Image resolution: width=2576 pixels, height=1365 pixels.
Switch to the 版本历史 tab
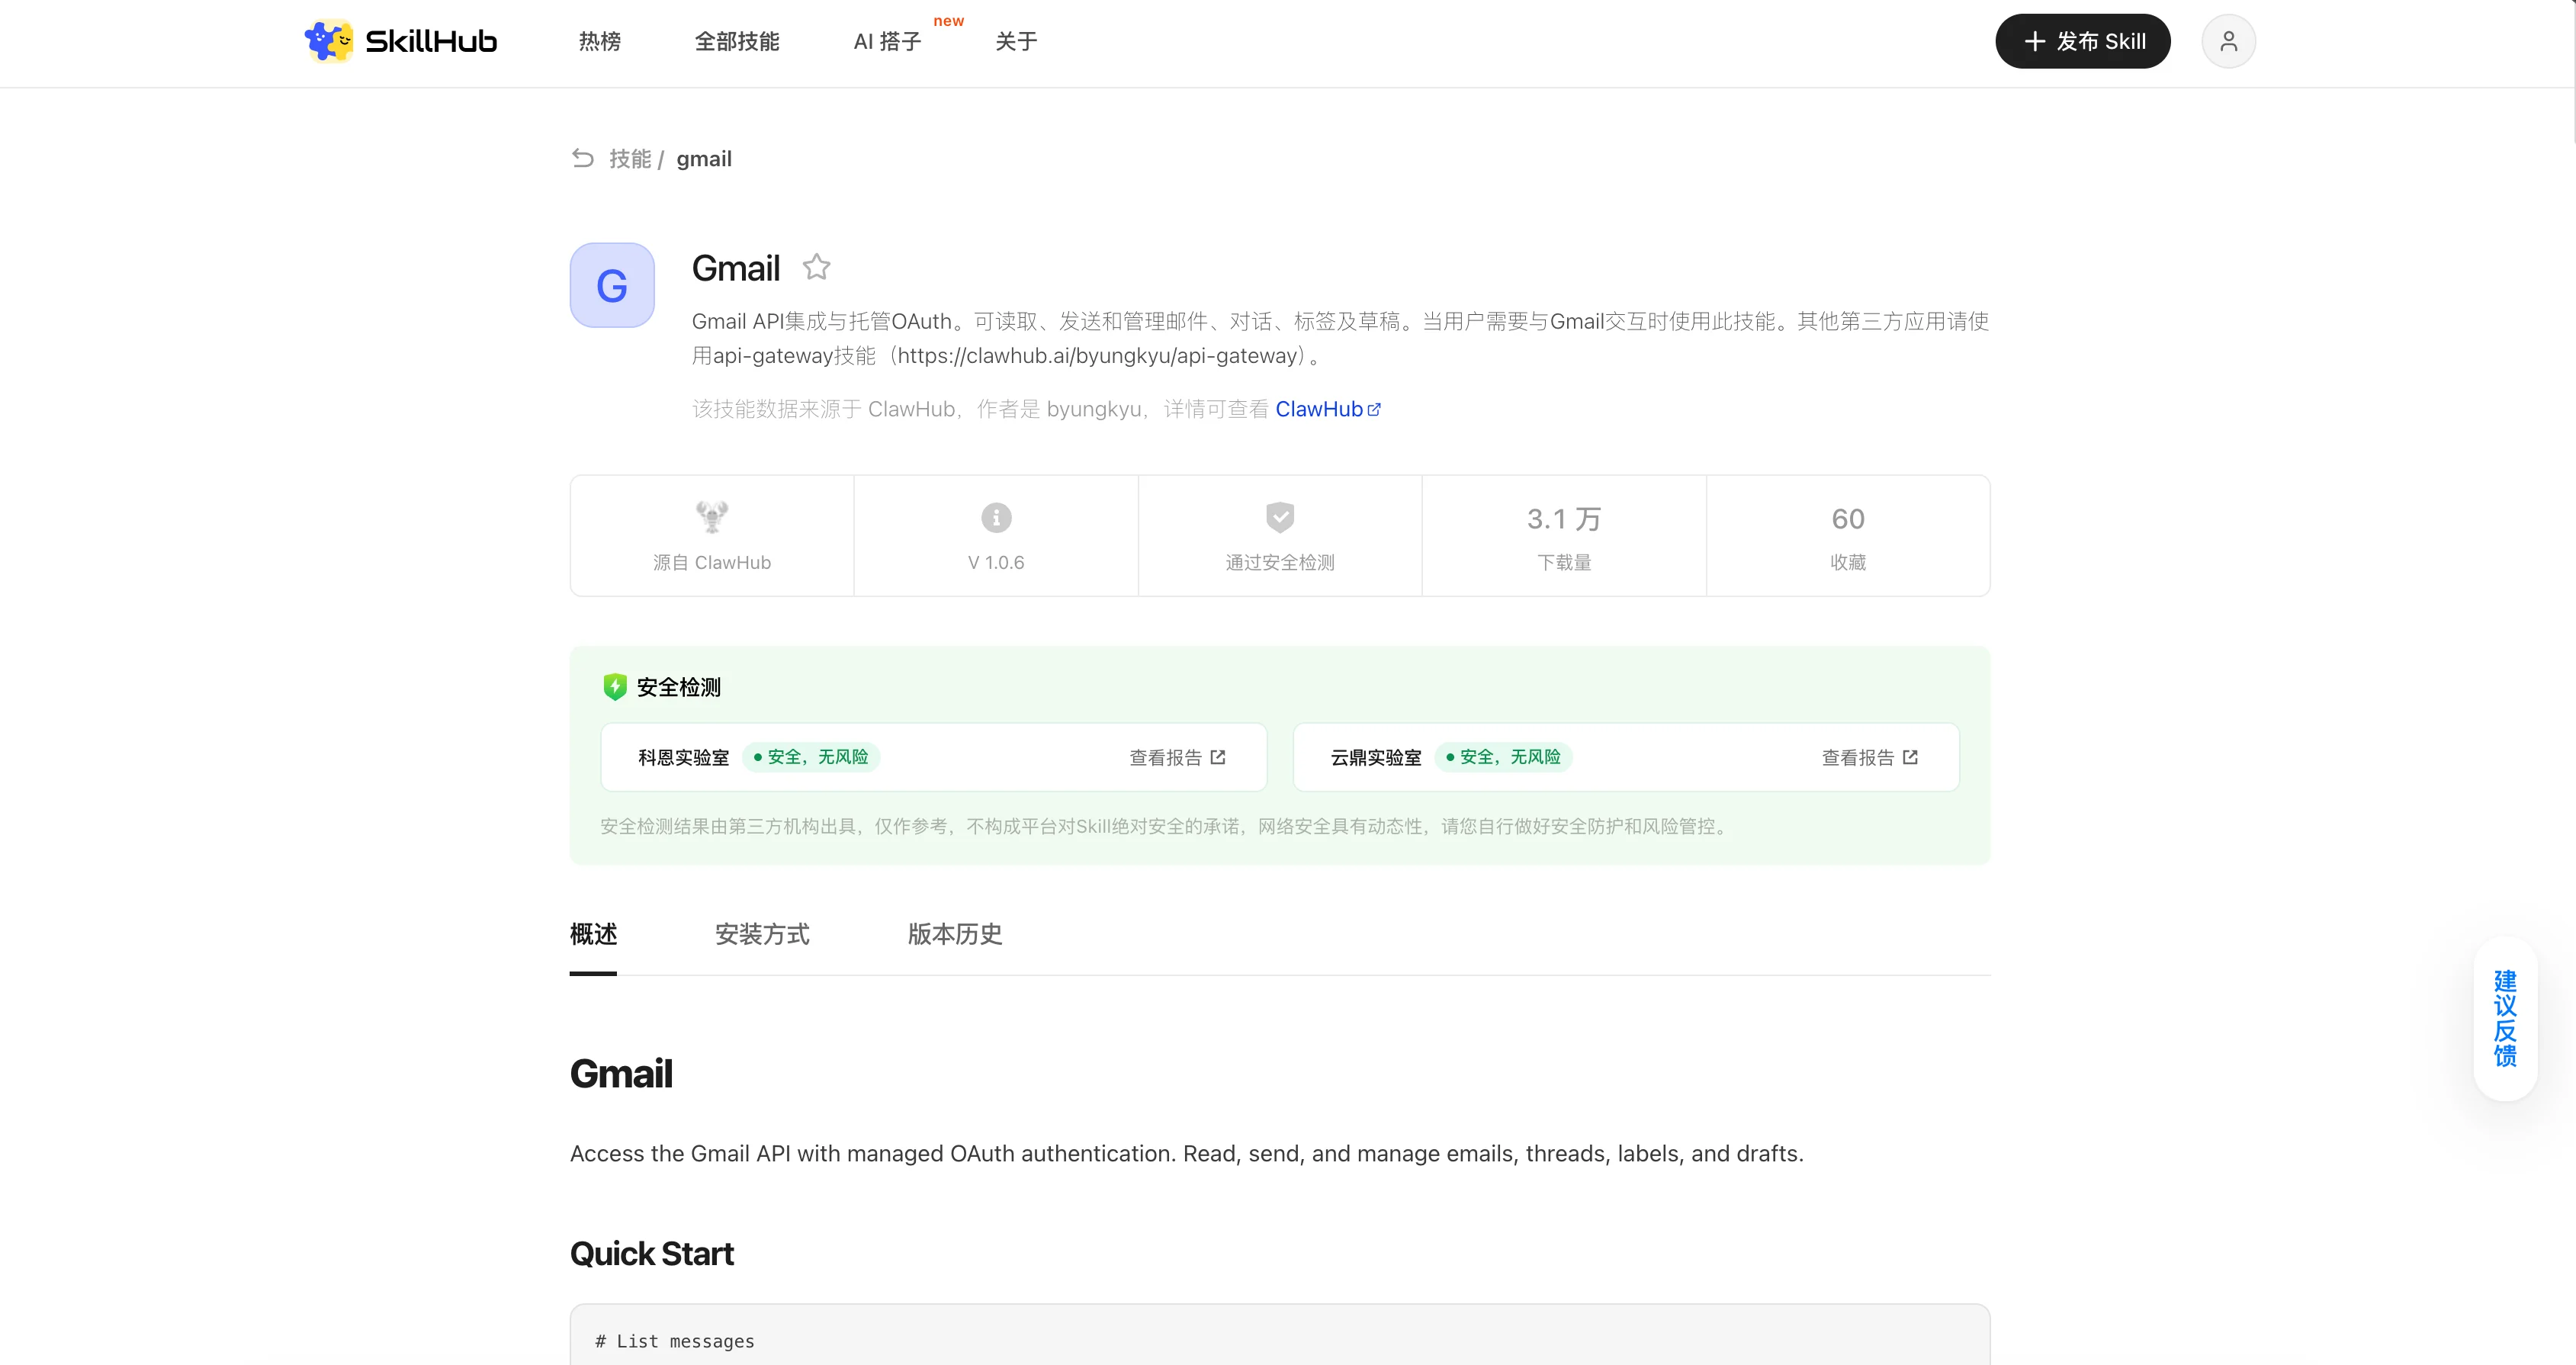pyautogui.click(x=954, y=934)
